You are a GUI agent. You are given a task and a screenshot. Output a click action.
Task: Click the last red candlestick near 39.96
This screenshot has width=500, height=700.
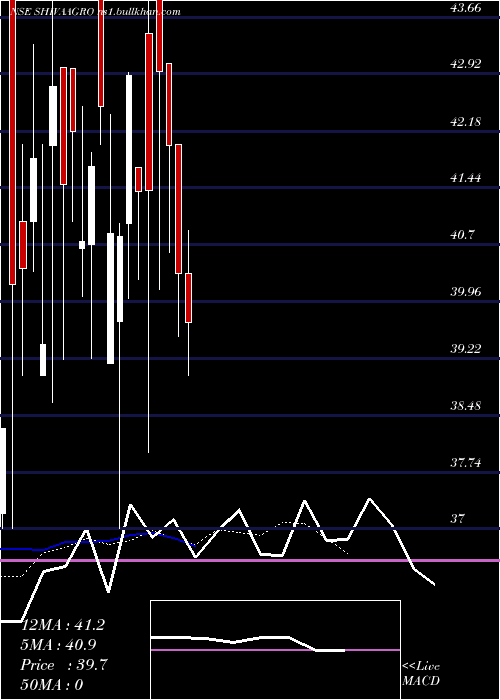coord(188,298)
